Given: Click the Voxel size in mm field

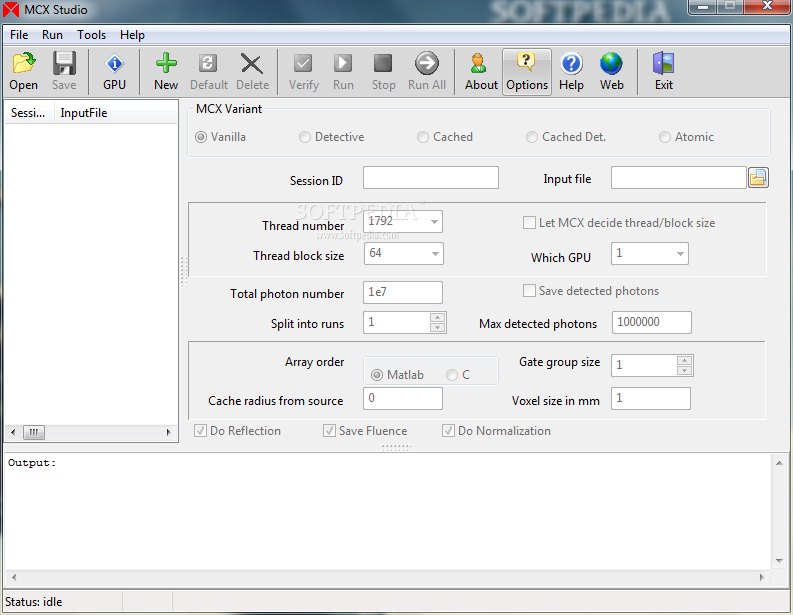Looking at the screenshot, I should click(x=650, y=398).
